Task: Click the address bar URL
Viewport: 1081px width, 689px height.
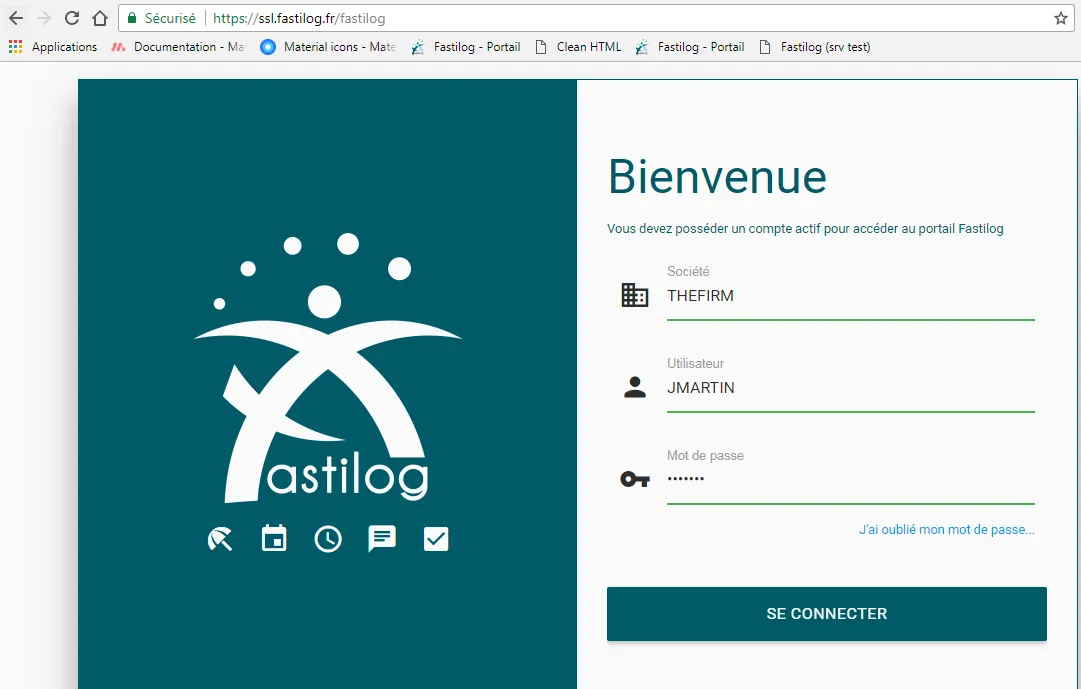Action: coord(299,19)
